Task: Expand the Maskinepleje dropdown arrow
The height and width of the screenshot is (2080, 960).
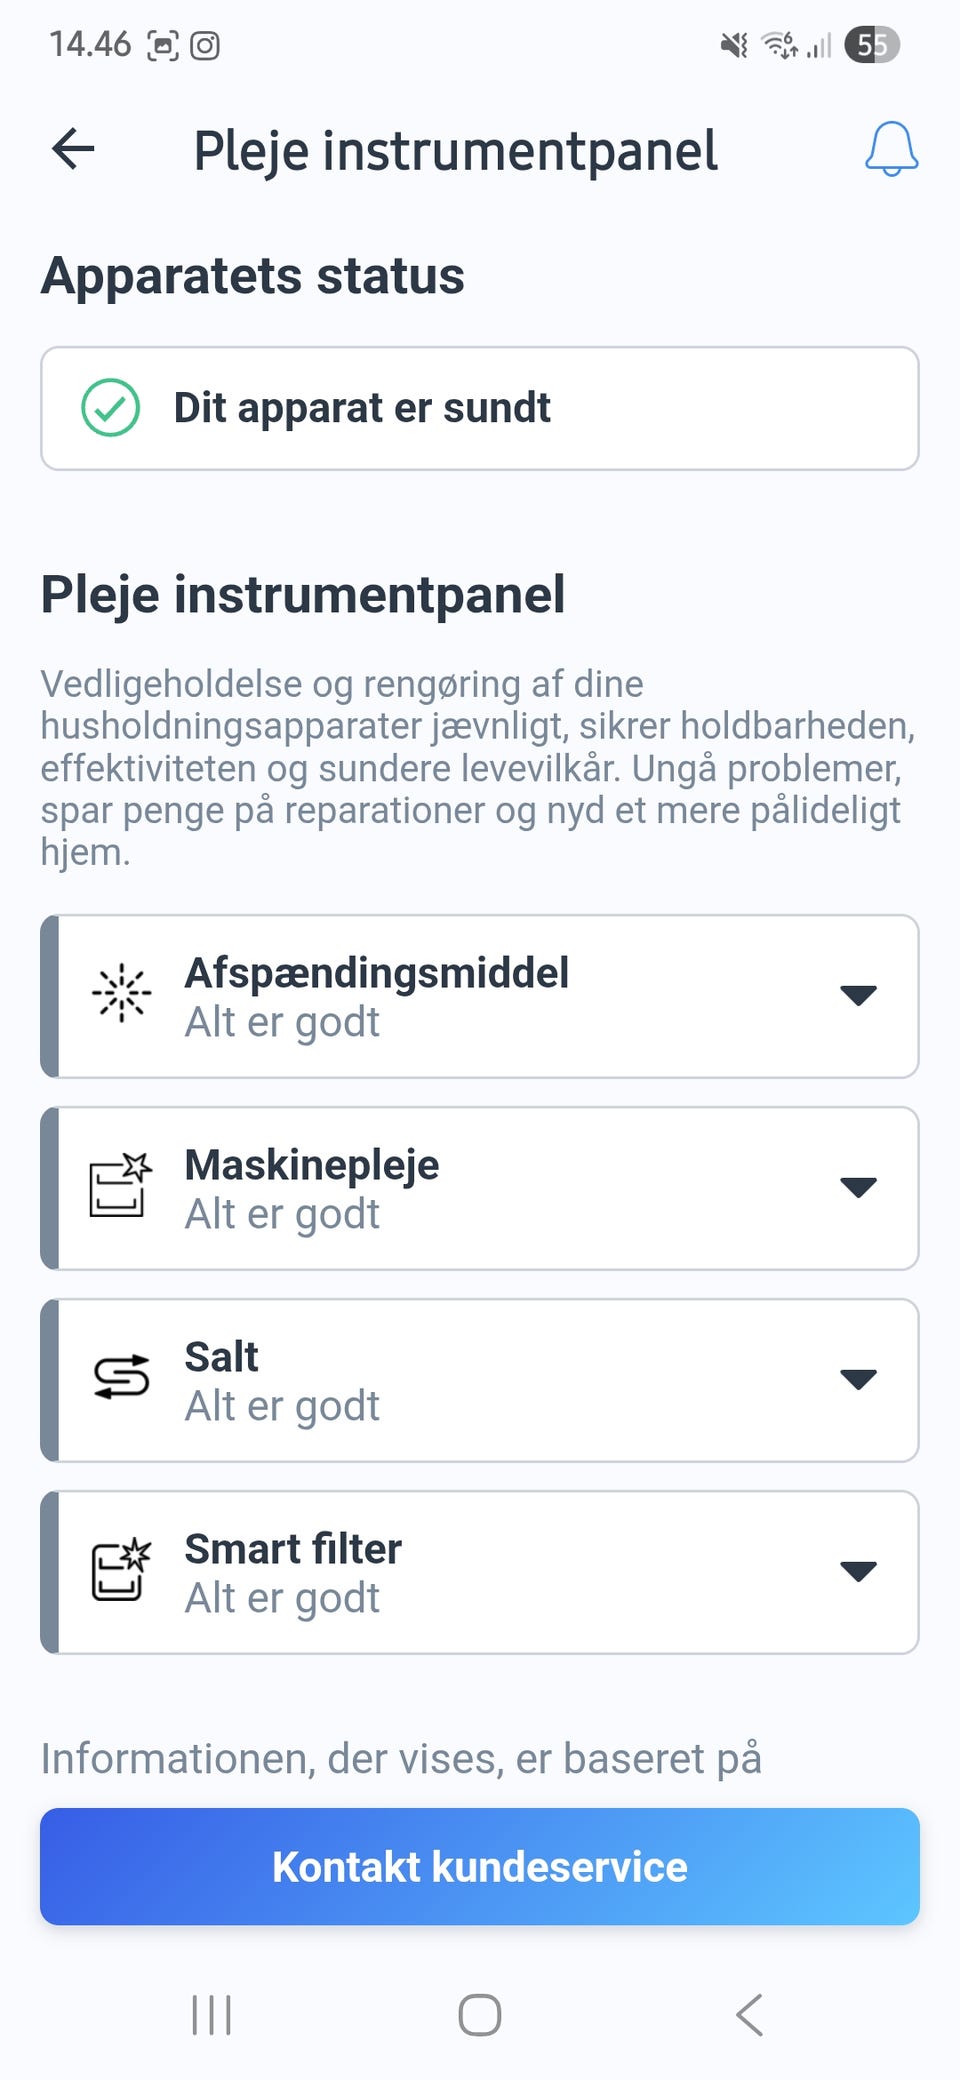Action: point(858,1187)
